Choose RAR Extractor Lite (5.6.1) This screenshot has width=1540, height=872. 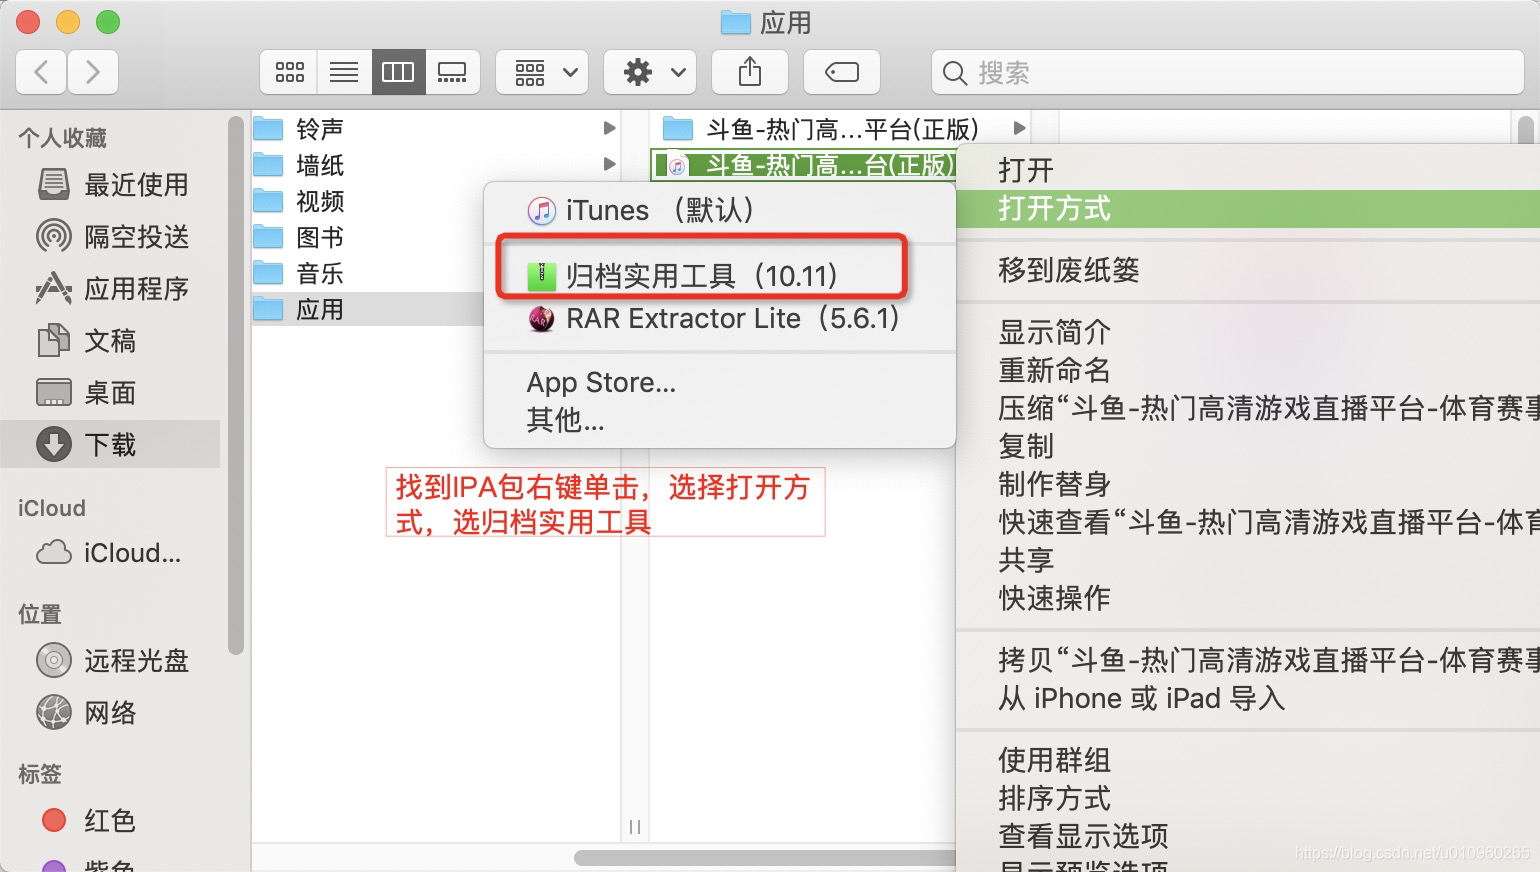point(720,318)
